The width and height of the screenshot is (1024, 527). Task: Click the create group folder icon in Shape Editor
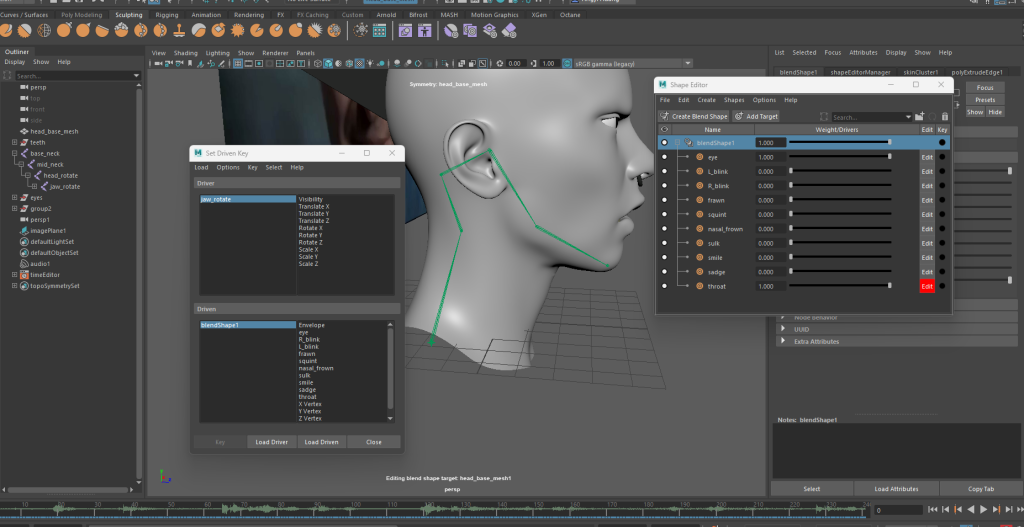click(x=920, y=117)
